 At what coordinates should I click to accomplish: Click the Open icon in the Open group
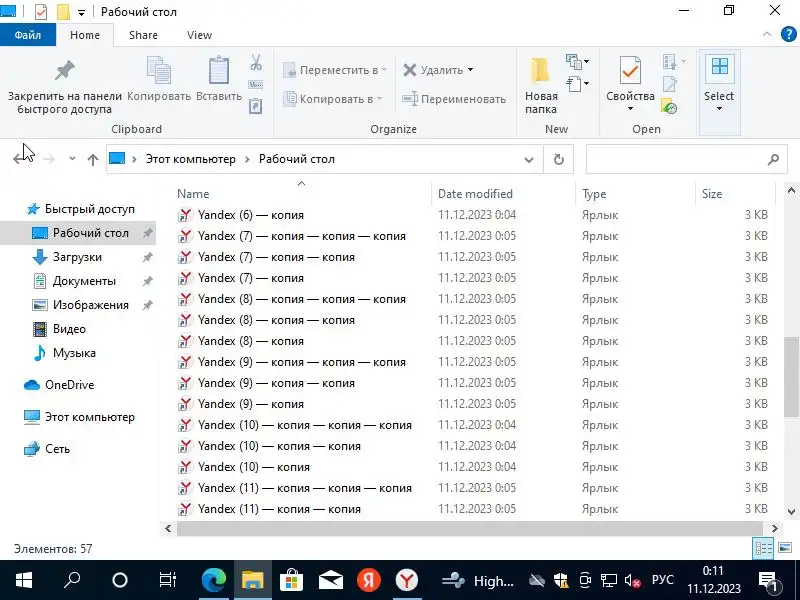point(669,62)
